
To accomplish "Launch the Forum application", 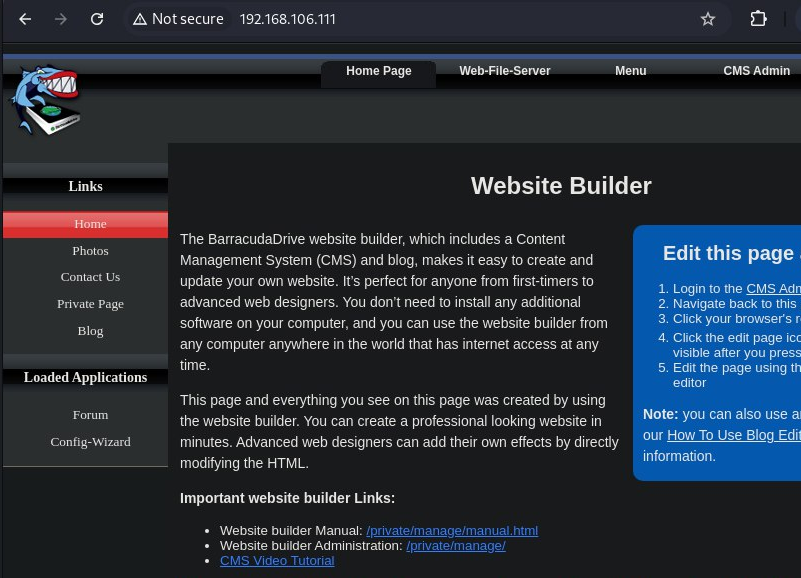I will 90,415.
